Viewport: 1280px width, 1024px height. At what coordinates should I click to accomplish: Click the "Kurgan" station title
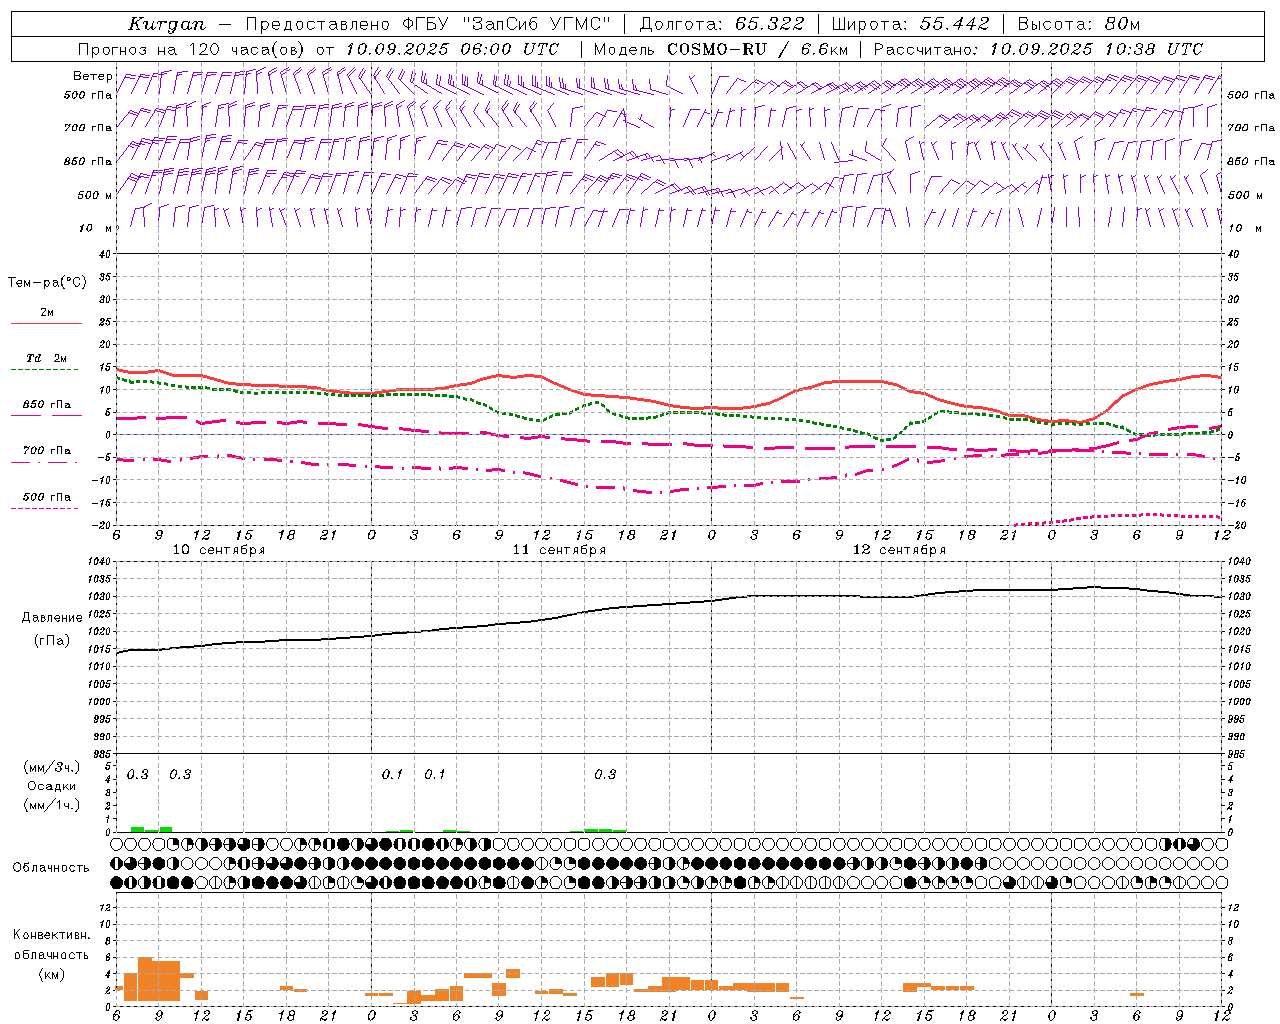166,24
